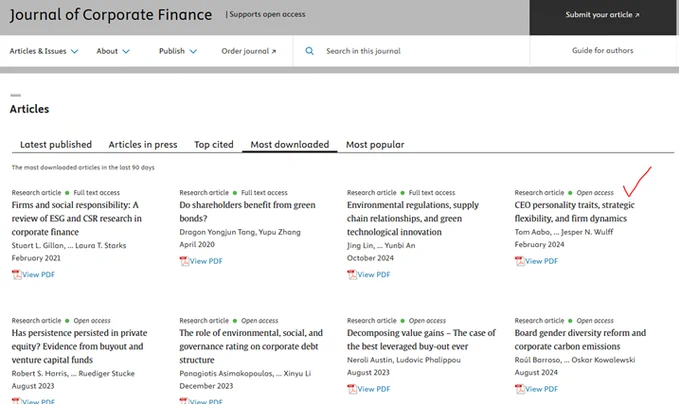Click PDF icon for Board gender diversity article

(520, 389)
